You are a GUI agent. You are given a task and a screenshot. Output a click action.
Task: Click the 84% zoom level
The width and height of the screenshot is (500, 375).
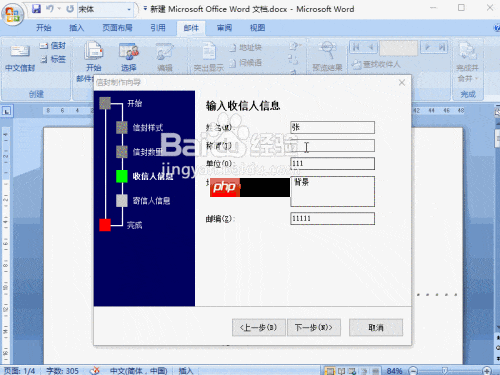(394, 371)
